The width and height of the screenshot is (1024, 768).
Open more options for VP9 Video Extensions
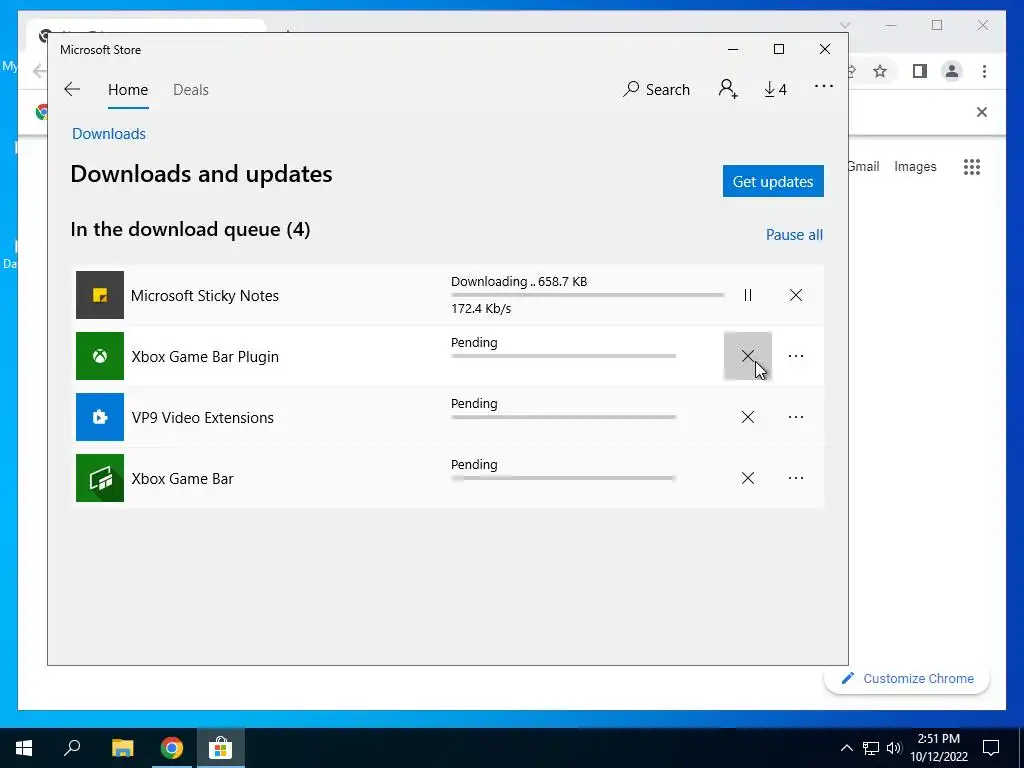(795, 417)
